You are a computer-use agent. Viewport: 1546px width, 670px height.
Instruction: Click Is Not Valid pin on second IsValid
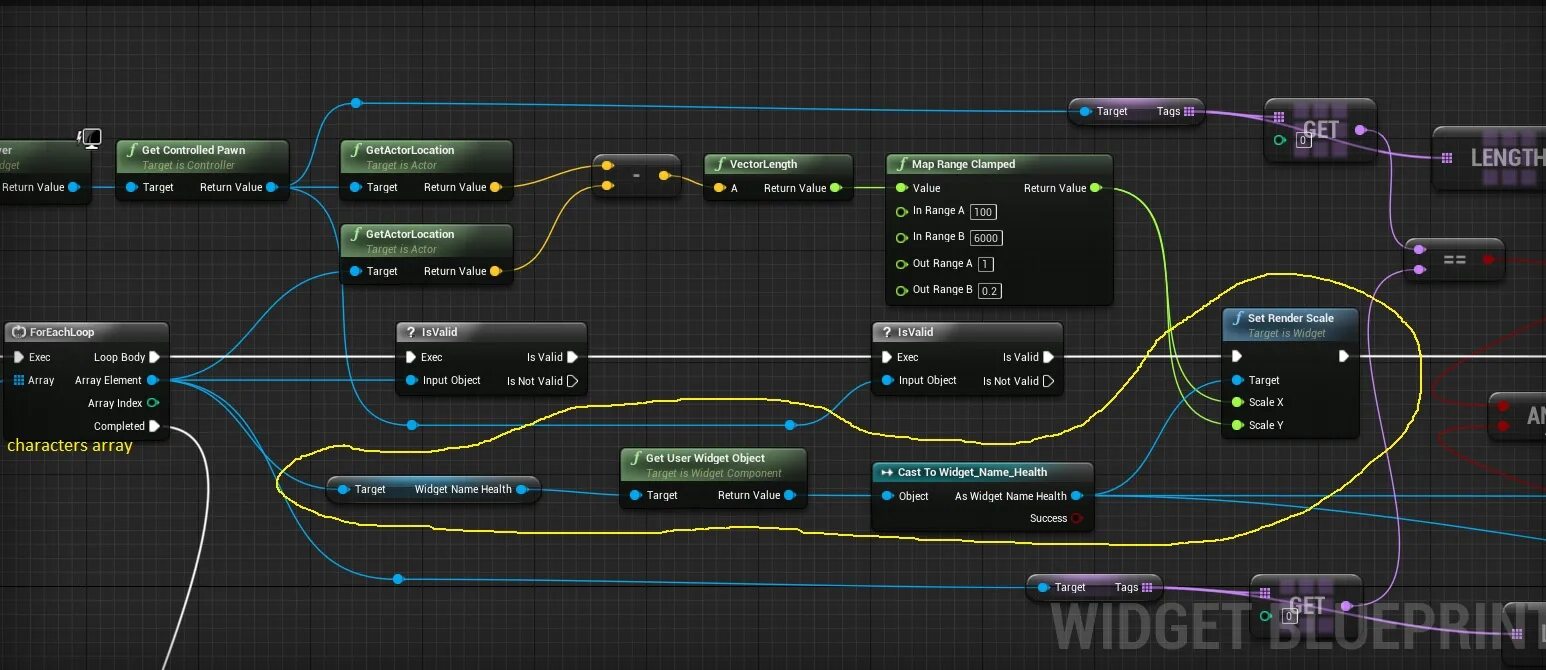(x=1048, y=381)
